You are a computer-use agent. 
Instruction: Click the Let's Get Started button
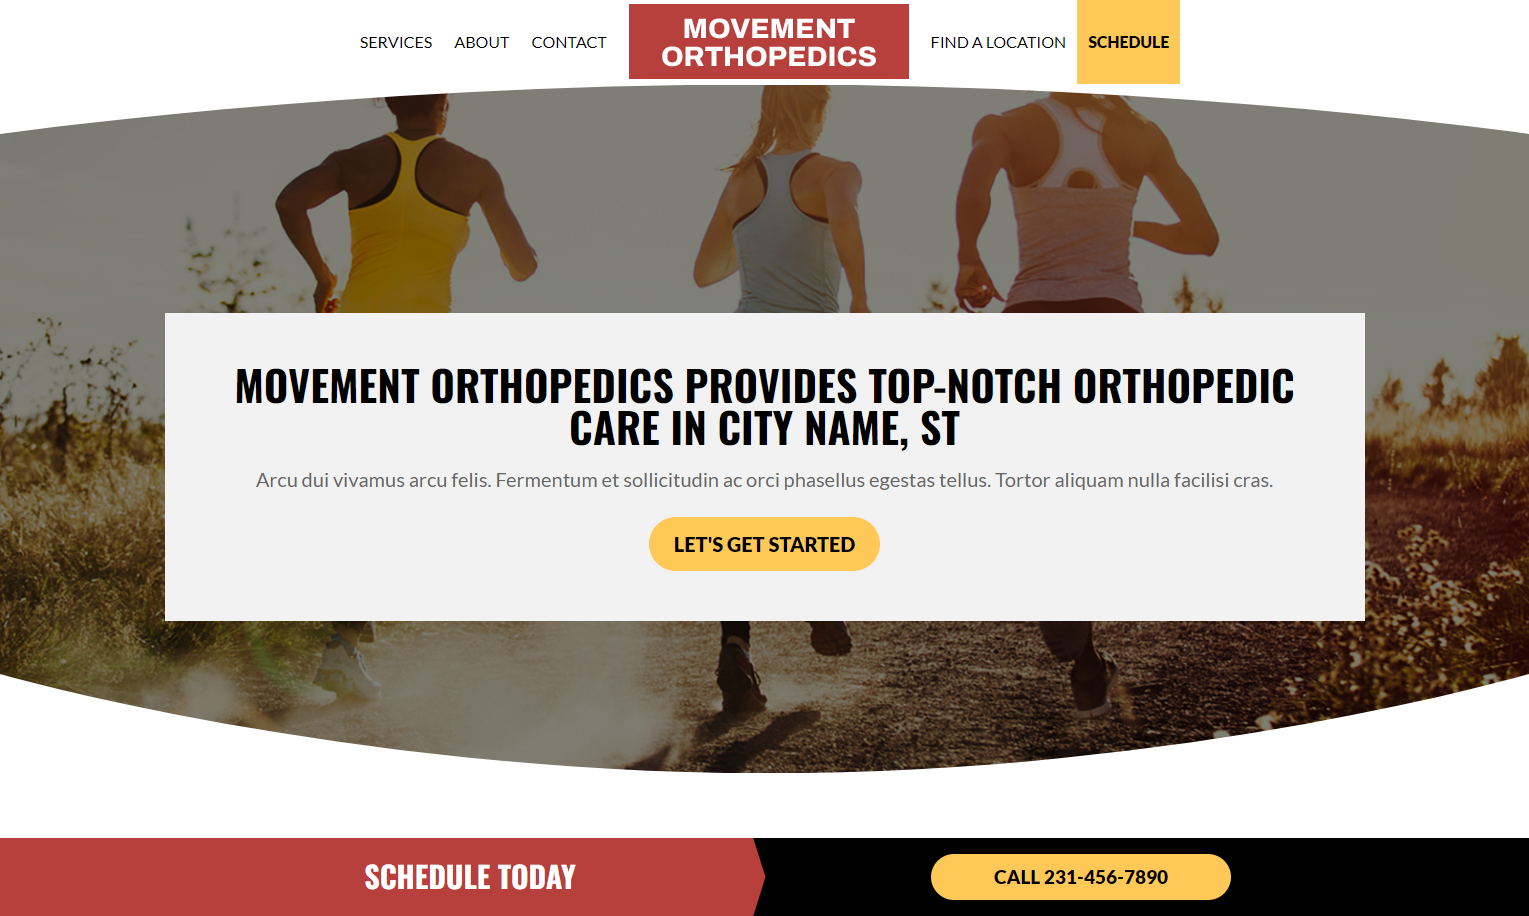(x=764, y=544)
